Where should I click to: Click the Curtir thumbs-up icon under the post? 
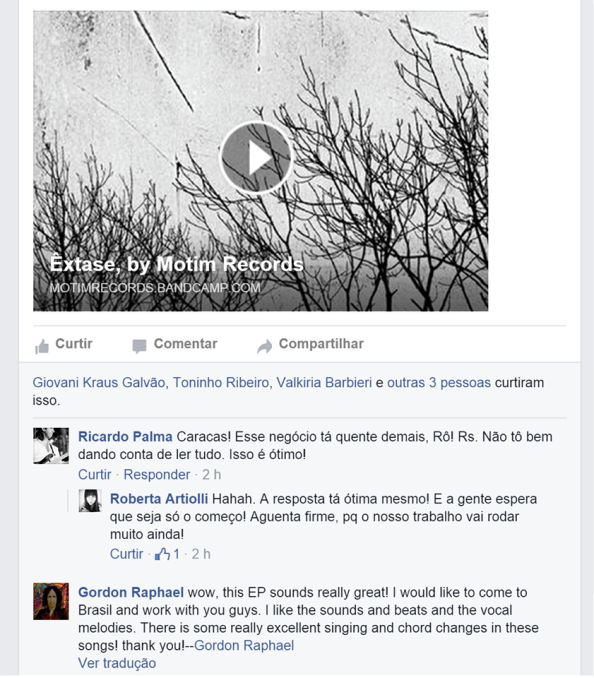coord(42,346)
